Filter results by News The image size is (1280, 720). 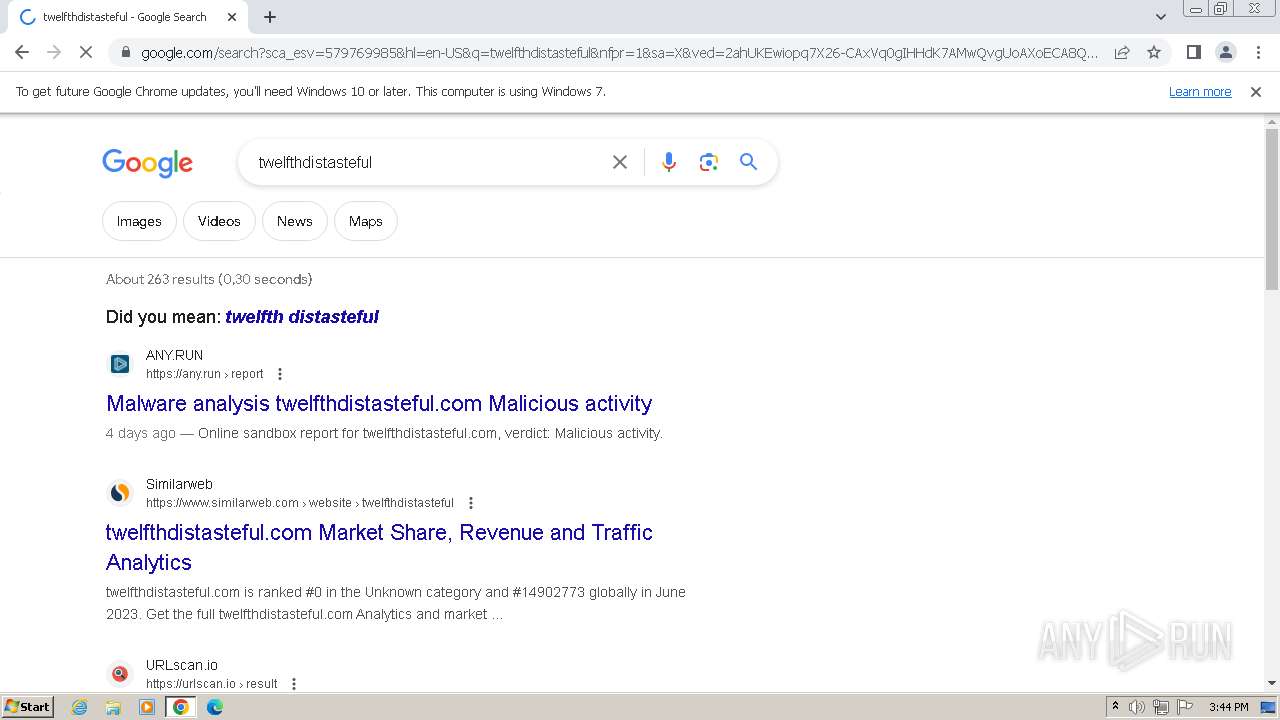295,221
